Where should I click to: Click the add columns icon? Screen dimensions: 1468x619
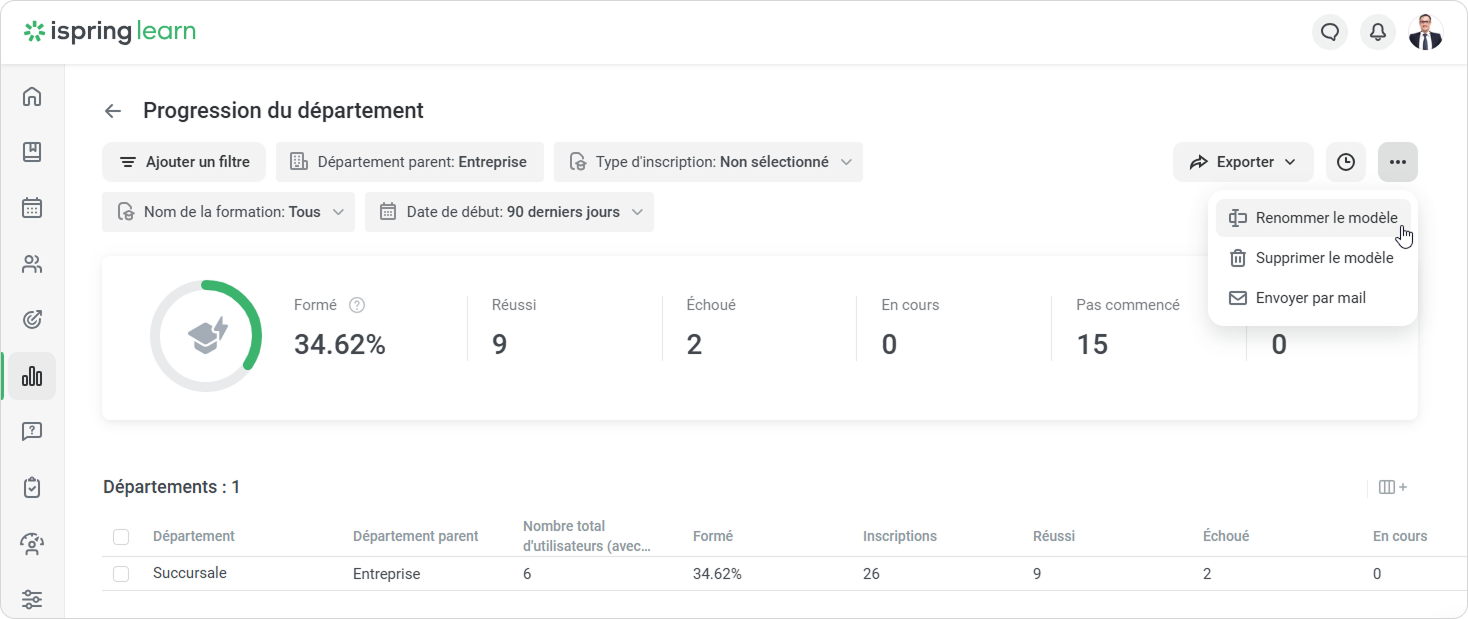pos(1392,487)
